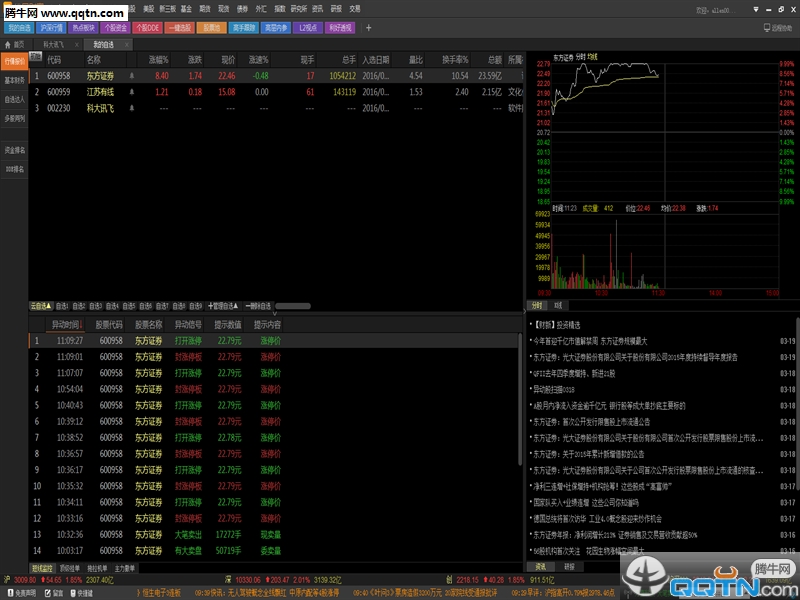Switch to K线 chart tab
Screen dimensions: 800x600
(x=558, y=306)
